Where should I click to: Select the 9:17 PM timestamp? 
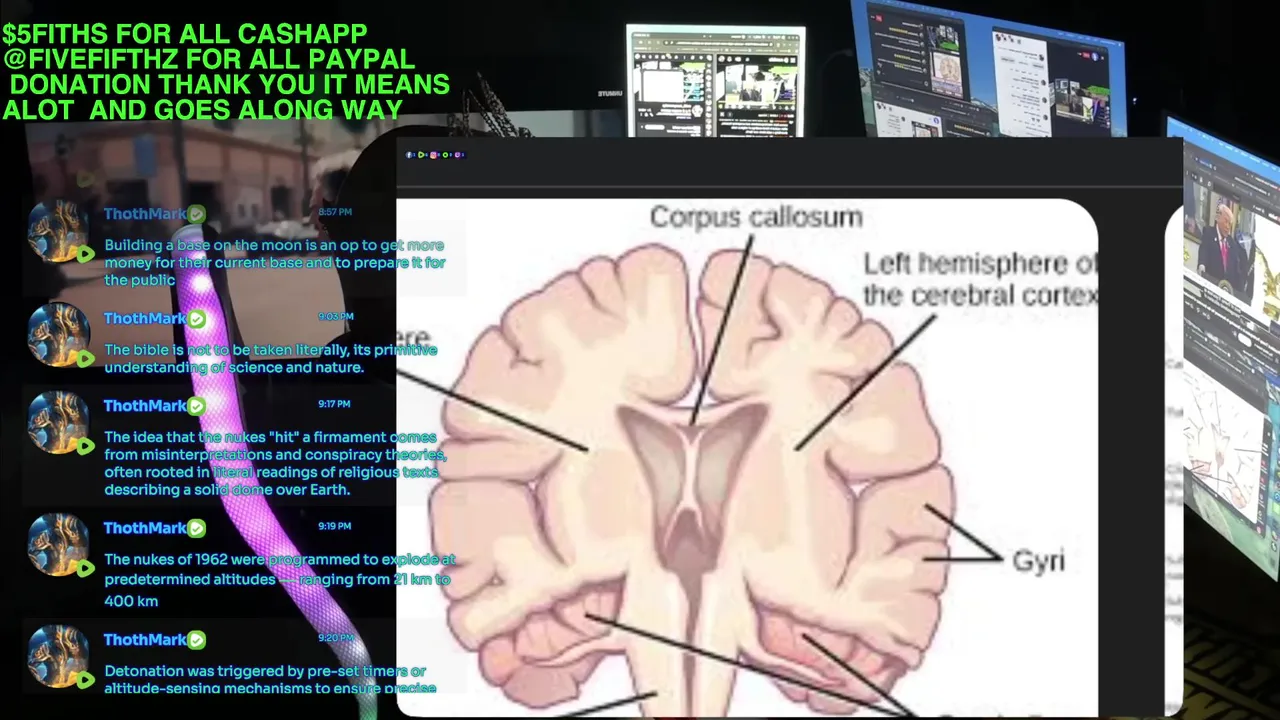point(335,404)
